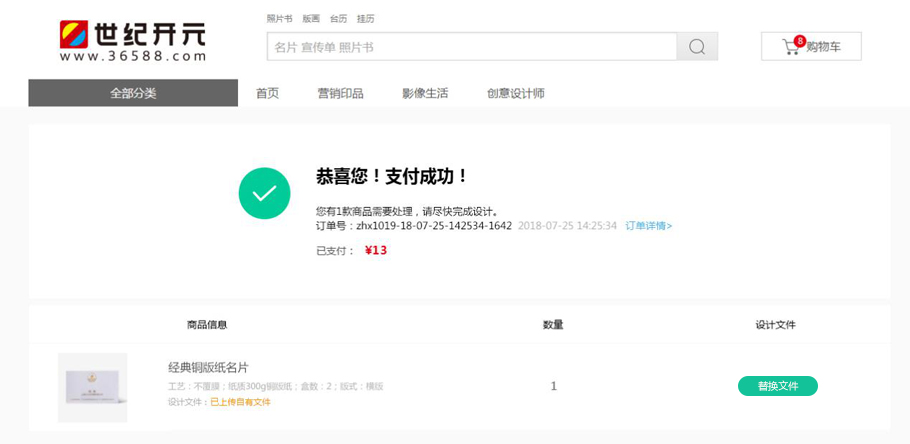This screenshot has height=444, width=910.
Task: Focus the search box with placeholder 名片 宣传单 照片书
Action: [x=471, y=47]
